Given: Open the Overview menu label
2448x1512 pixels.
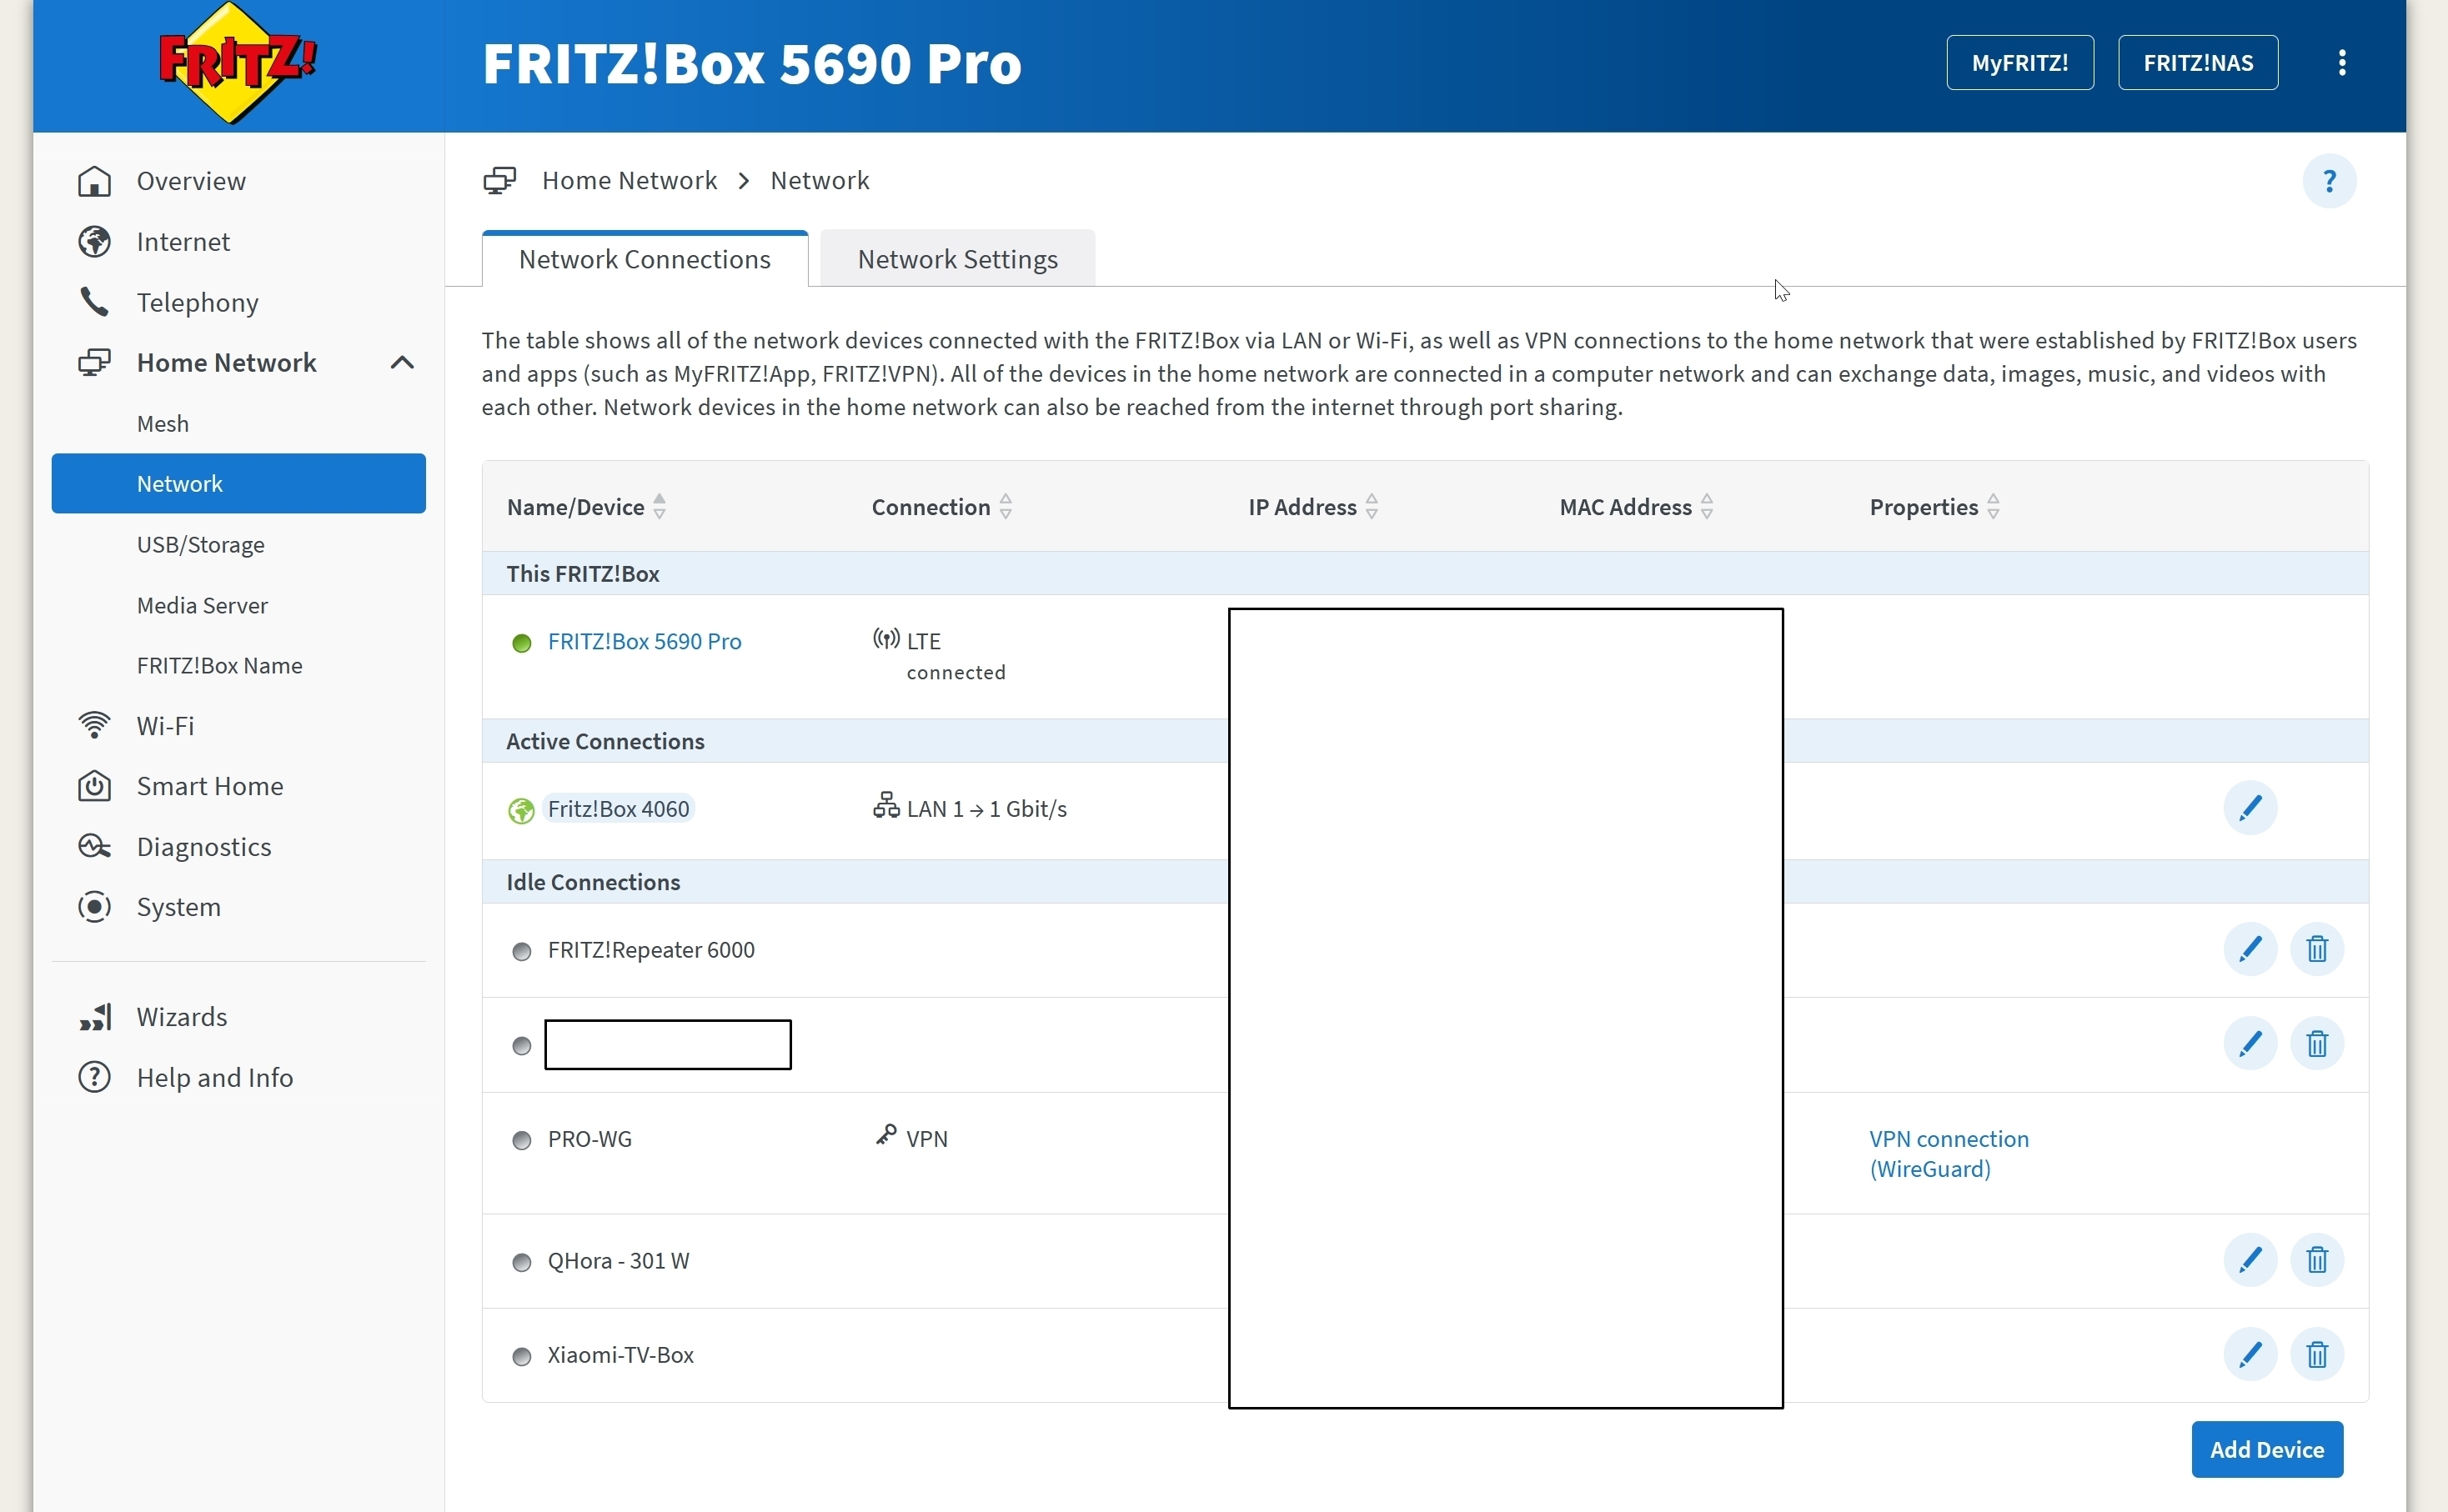Looking at the screenshot, I should point(191,181).
